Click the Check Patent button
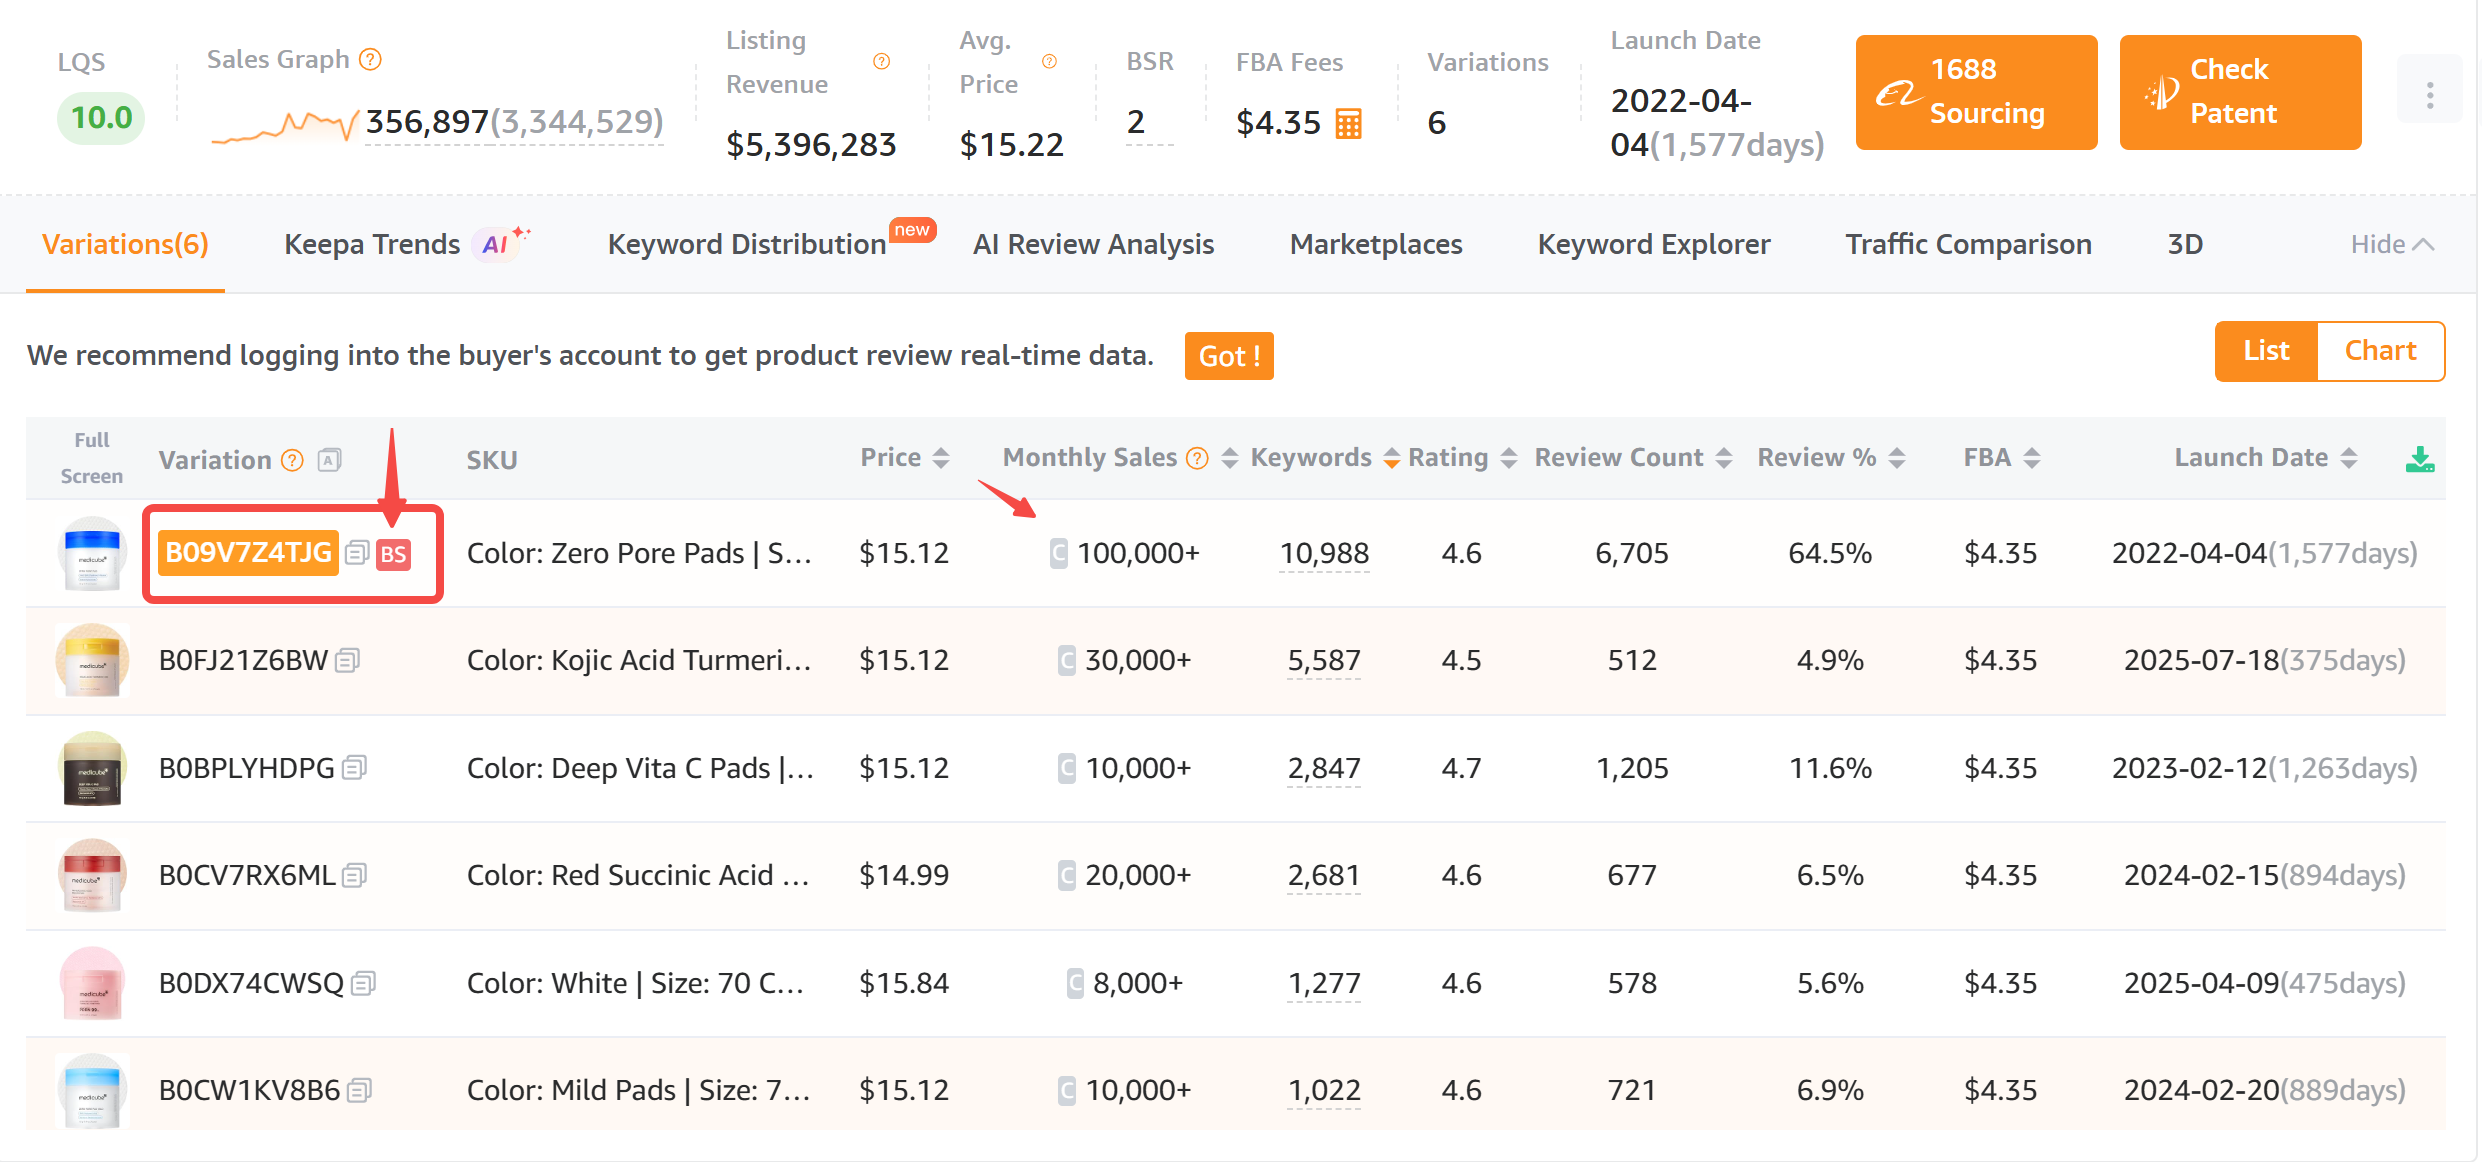The height and width of the screenshot is (1162, 2482). click(x=2240, y=92)
